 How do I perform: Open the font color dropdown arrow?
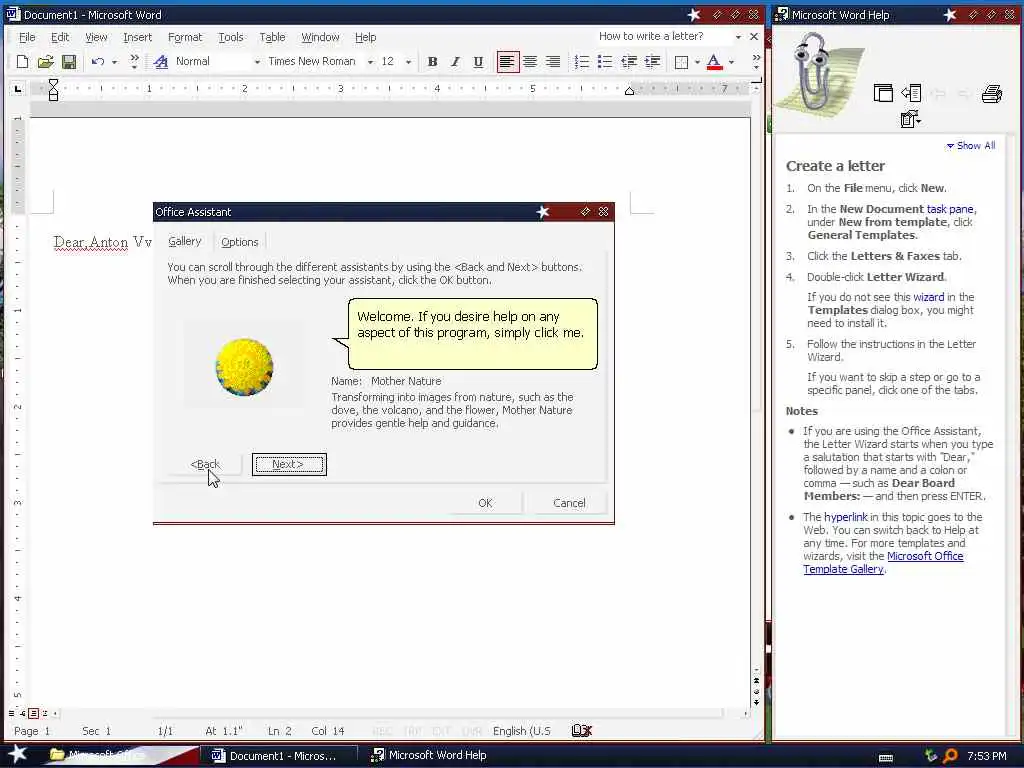click(x=731, y=62)
